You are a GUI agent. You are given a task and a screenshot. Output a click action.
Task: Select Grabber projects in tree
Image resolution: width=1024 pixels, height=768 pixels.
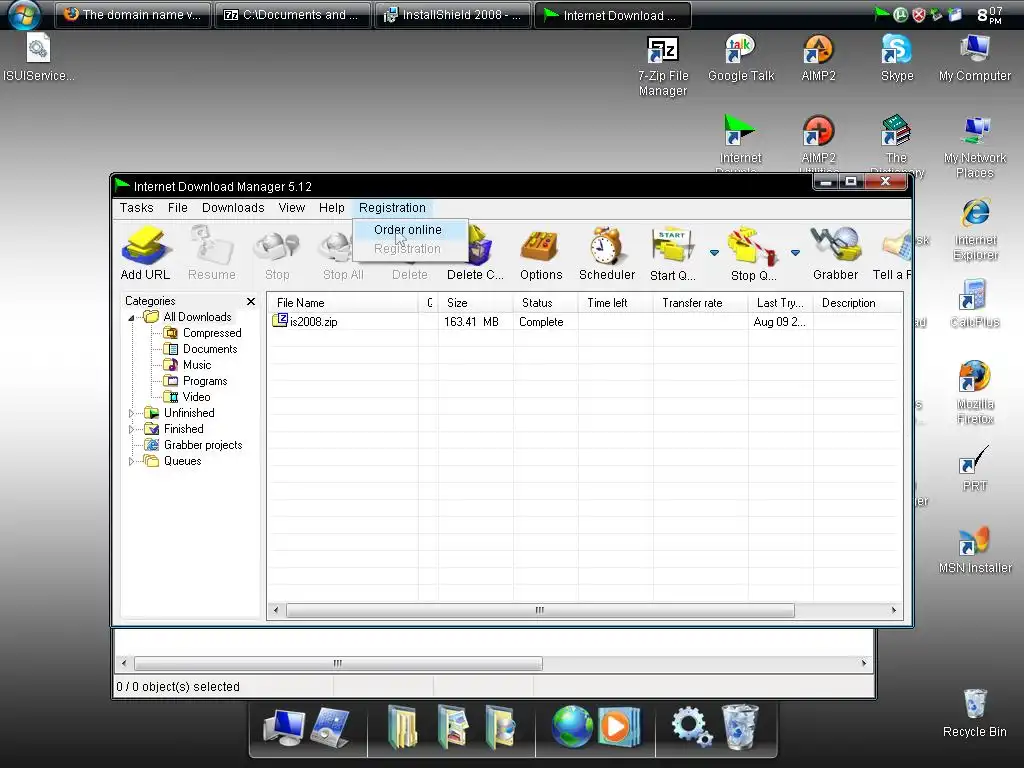(203, 445)
